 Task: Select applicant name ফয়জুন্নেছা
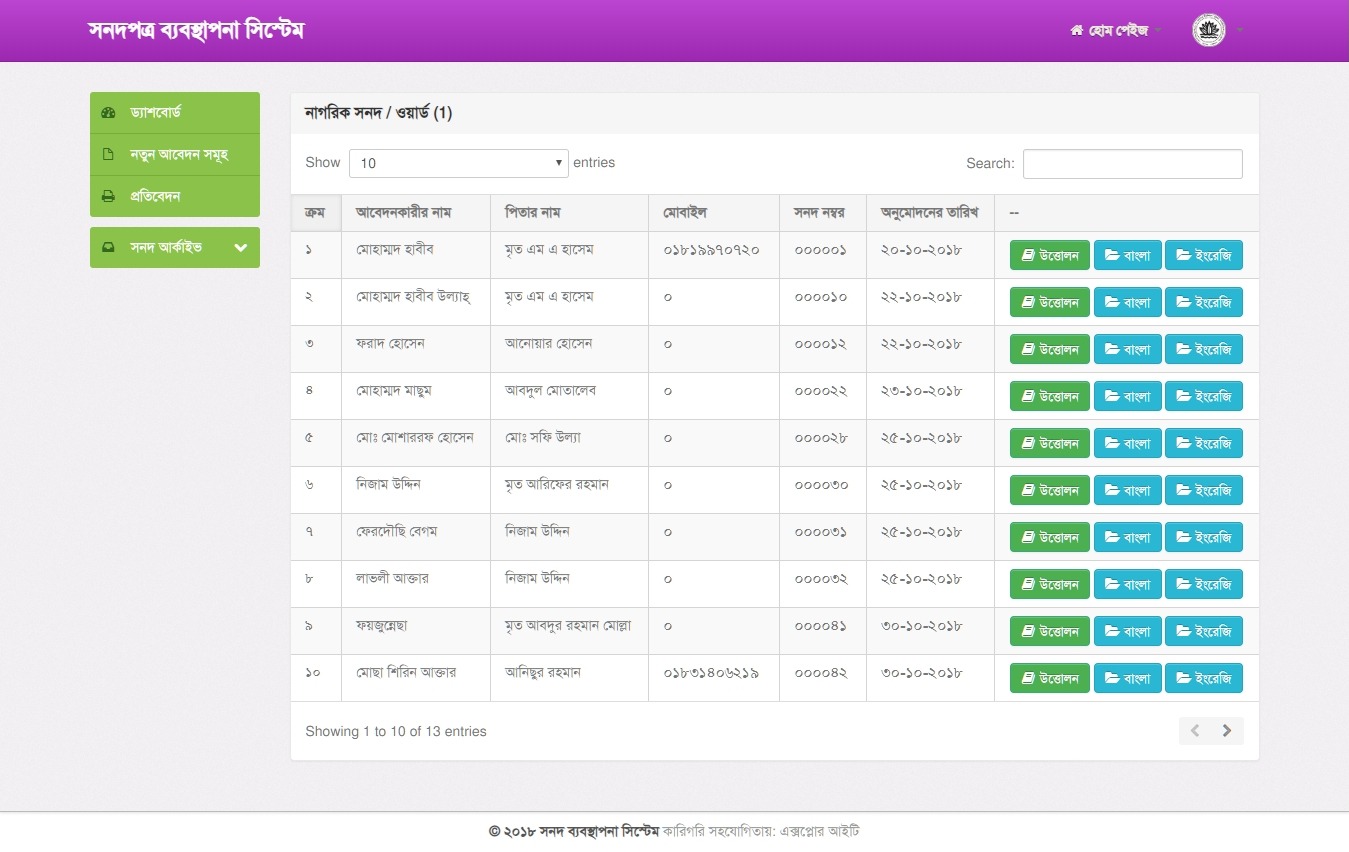point(381,626)
